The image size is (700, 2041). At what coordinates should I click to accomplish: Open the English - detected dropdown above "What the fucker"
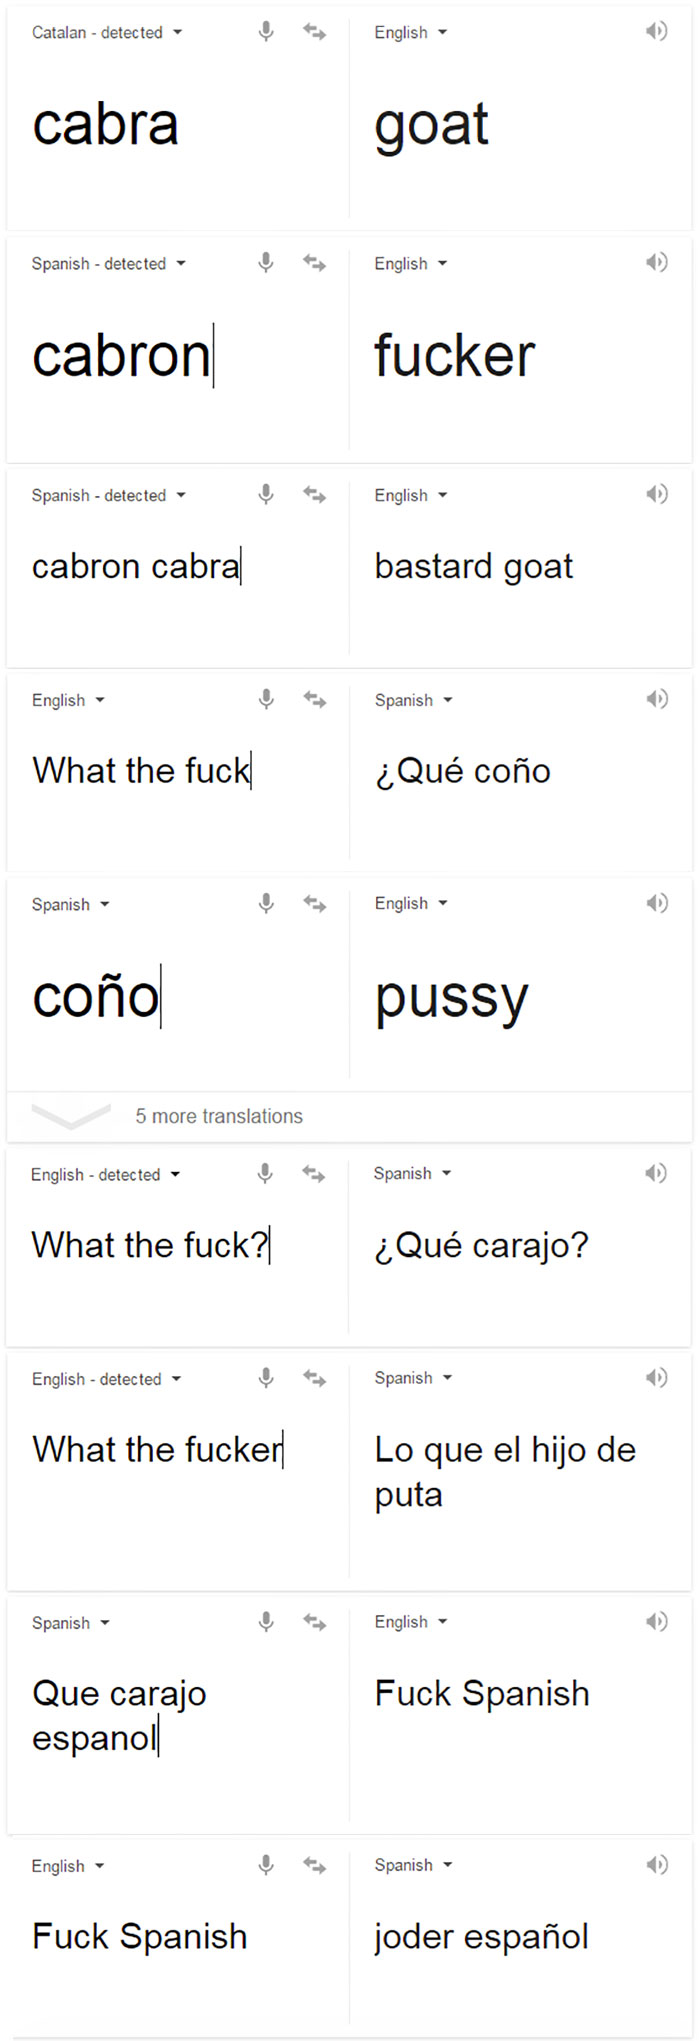pyautogui.click(x=105, y=1378)
